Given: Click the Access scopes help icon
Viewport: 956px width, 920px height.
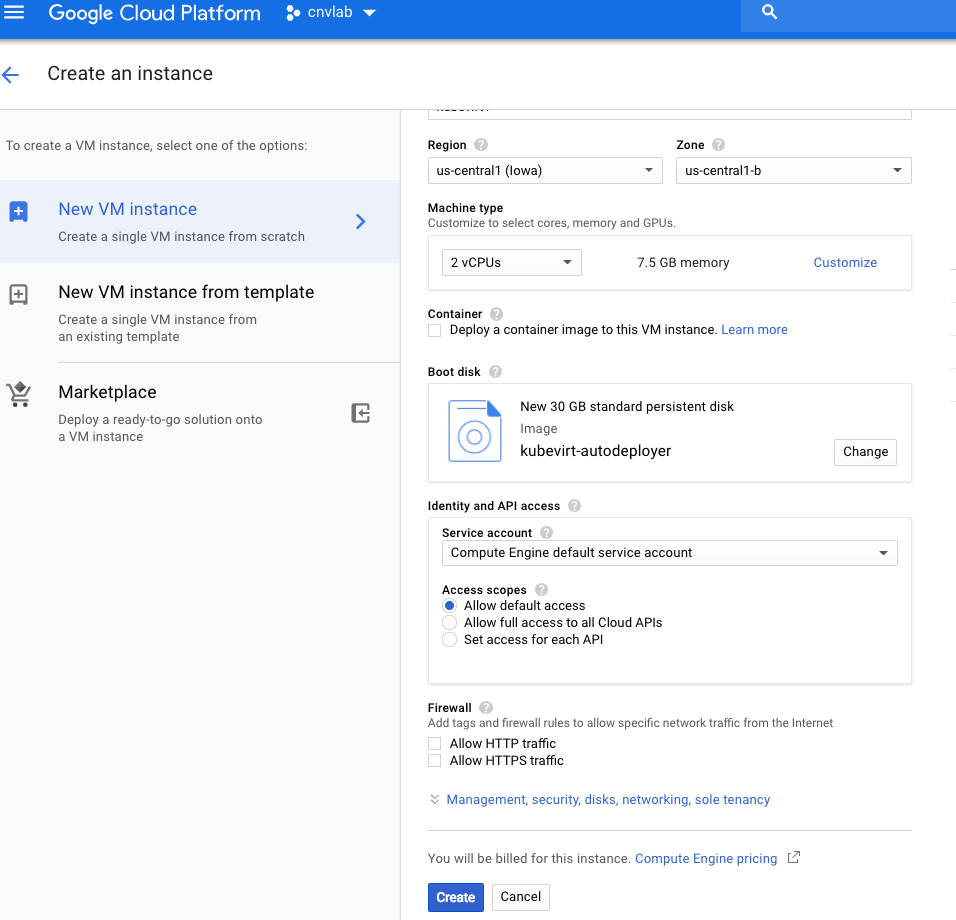Looking at the screenshot, I should (541, 590).
